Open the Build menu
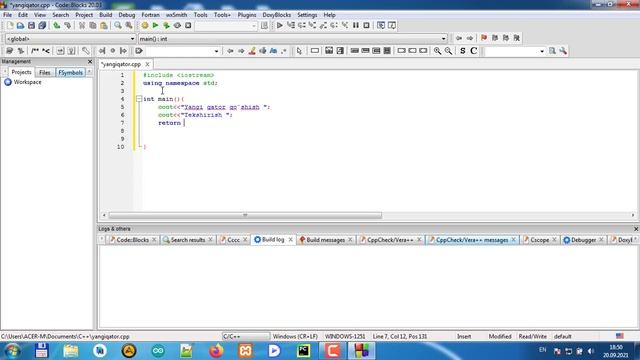Viewport: 640px width, 360px height. [x=106, y=15]
